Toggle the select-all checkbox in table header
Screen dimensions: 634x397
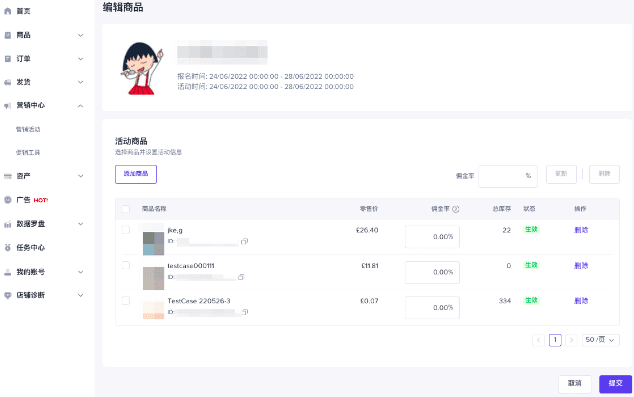pyautogui.click(x=126, y=209)
